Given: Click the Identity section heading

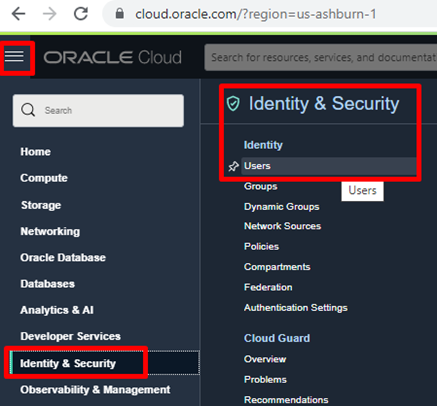Looking at the screenshot, I should tap(263, 145).
